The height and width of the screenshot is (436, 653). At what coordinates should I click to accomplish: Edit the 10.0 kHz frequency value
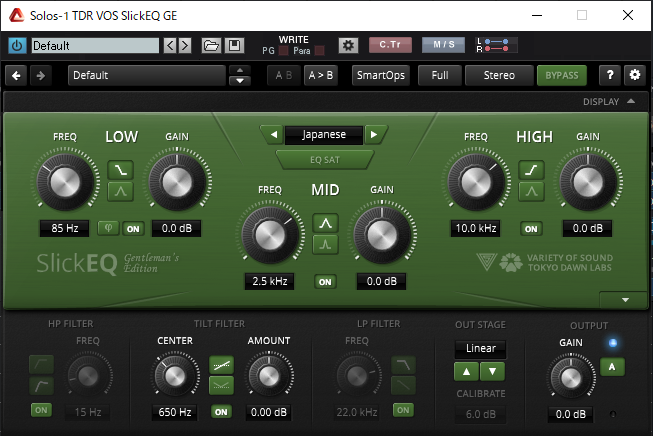476,228
